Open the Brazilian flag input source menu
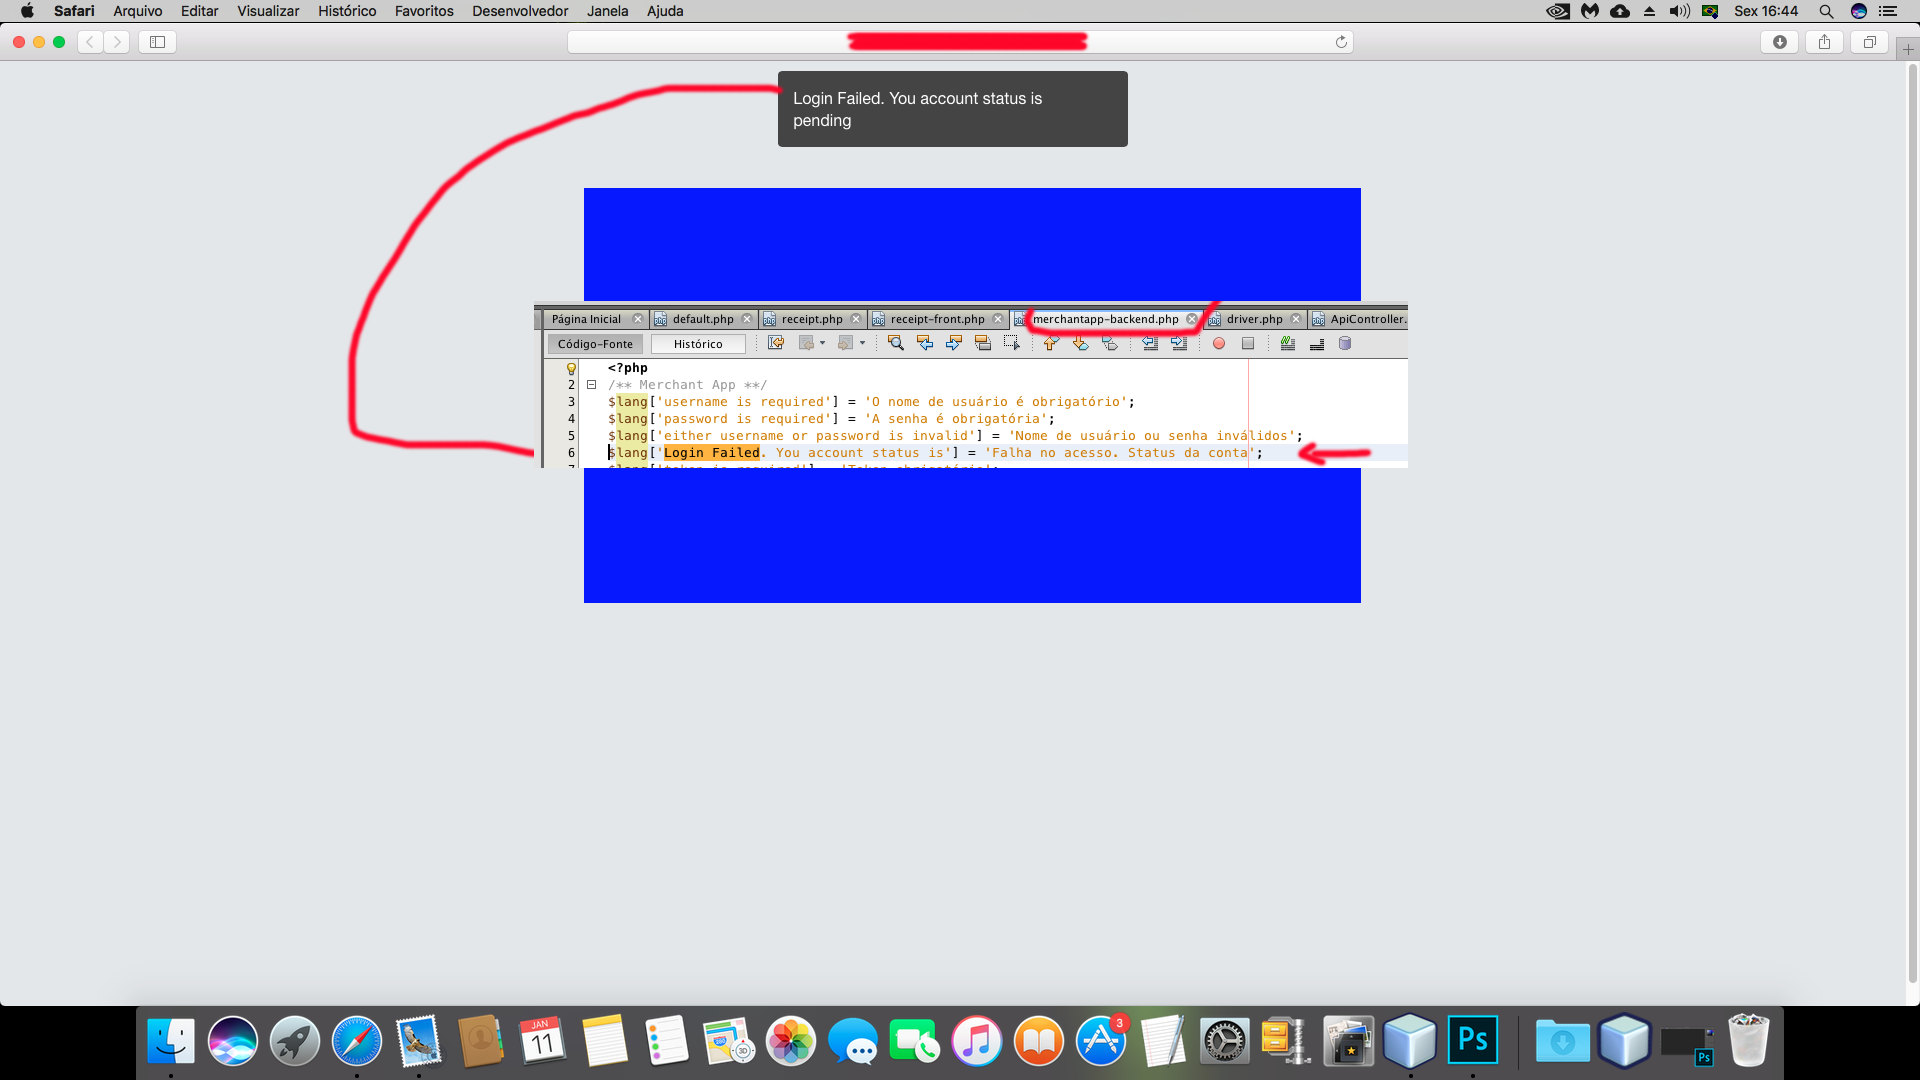Viewport: 1920px width, 1080px height. point(1710,11)
